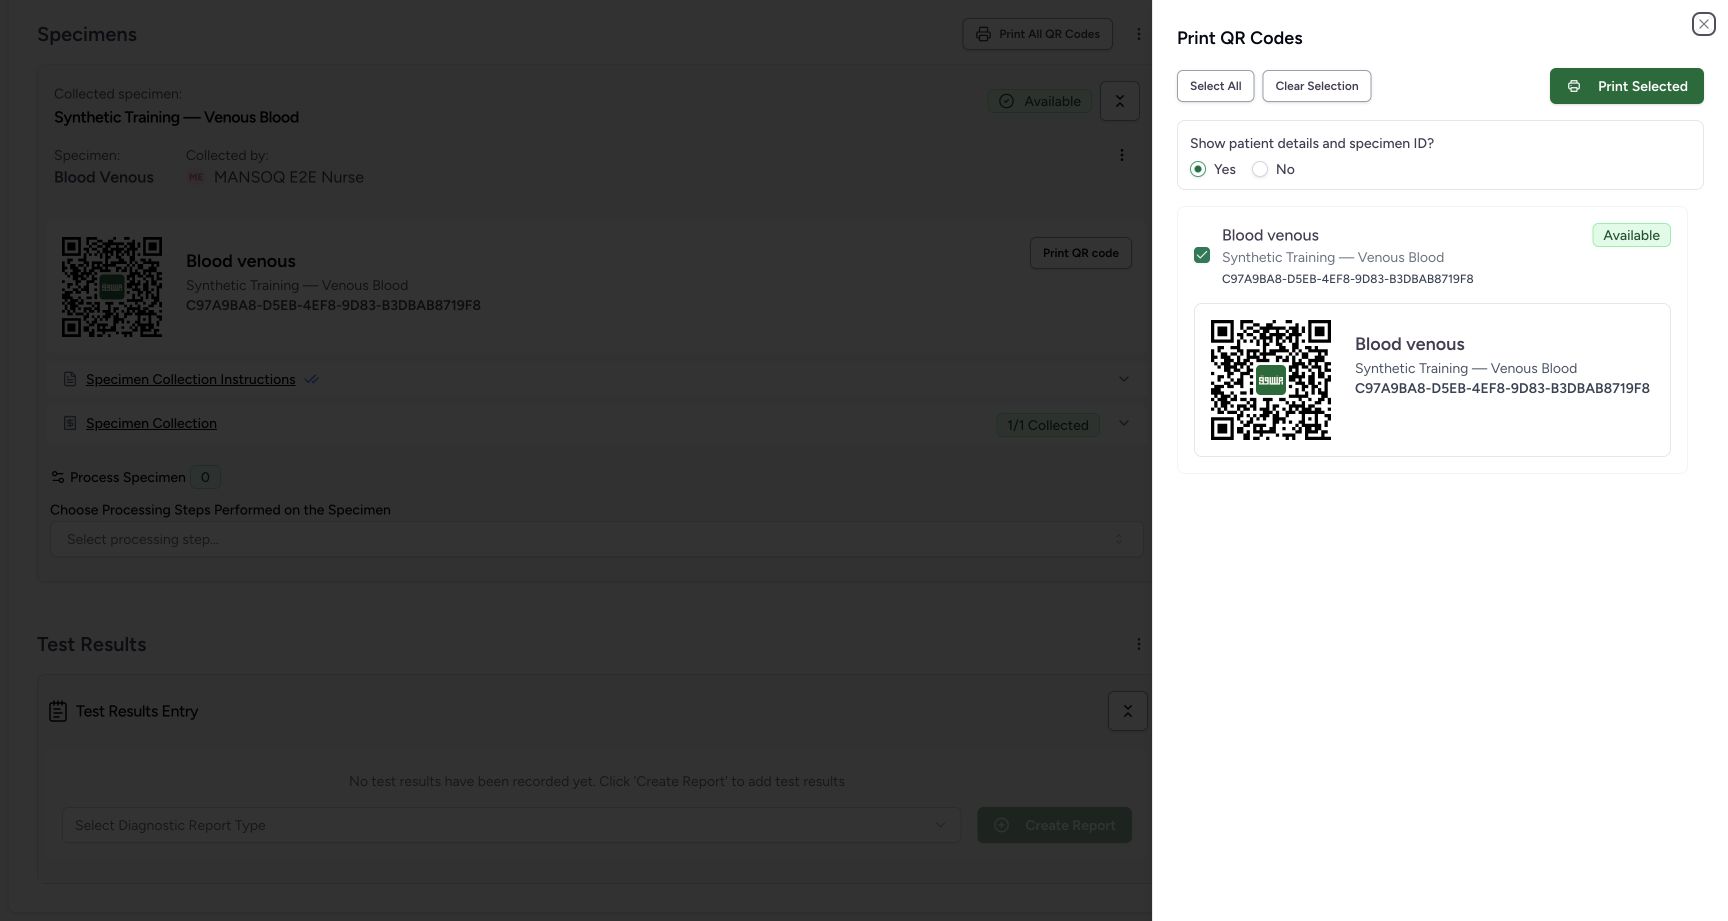Click the Clear Selection button
This screenshot has height=921, width=1728.
click(x=1316, y=86)
